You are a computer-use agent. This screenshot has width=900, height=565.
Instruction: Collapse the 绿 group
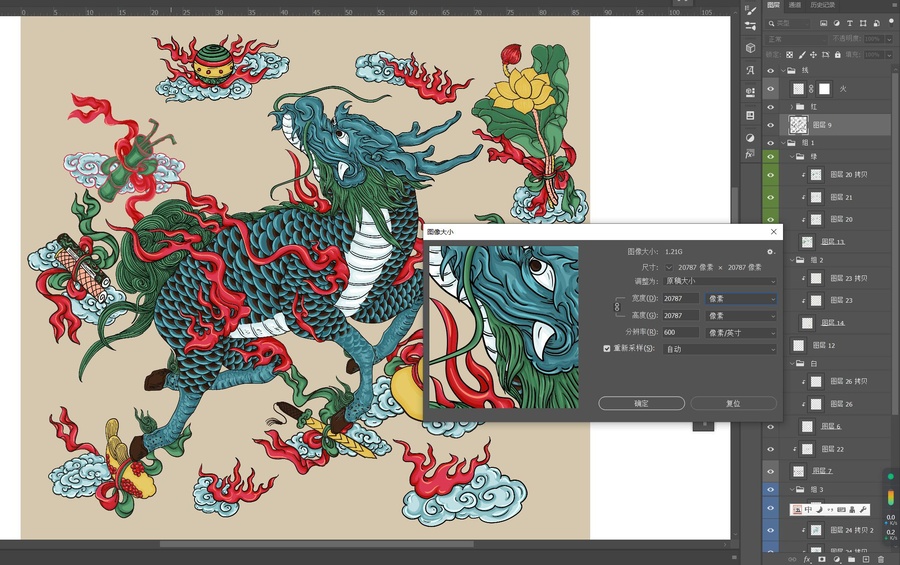[x=792, y=156]
